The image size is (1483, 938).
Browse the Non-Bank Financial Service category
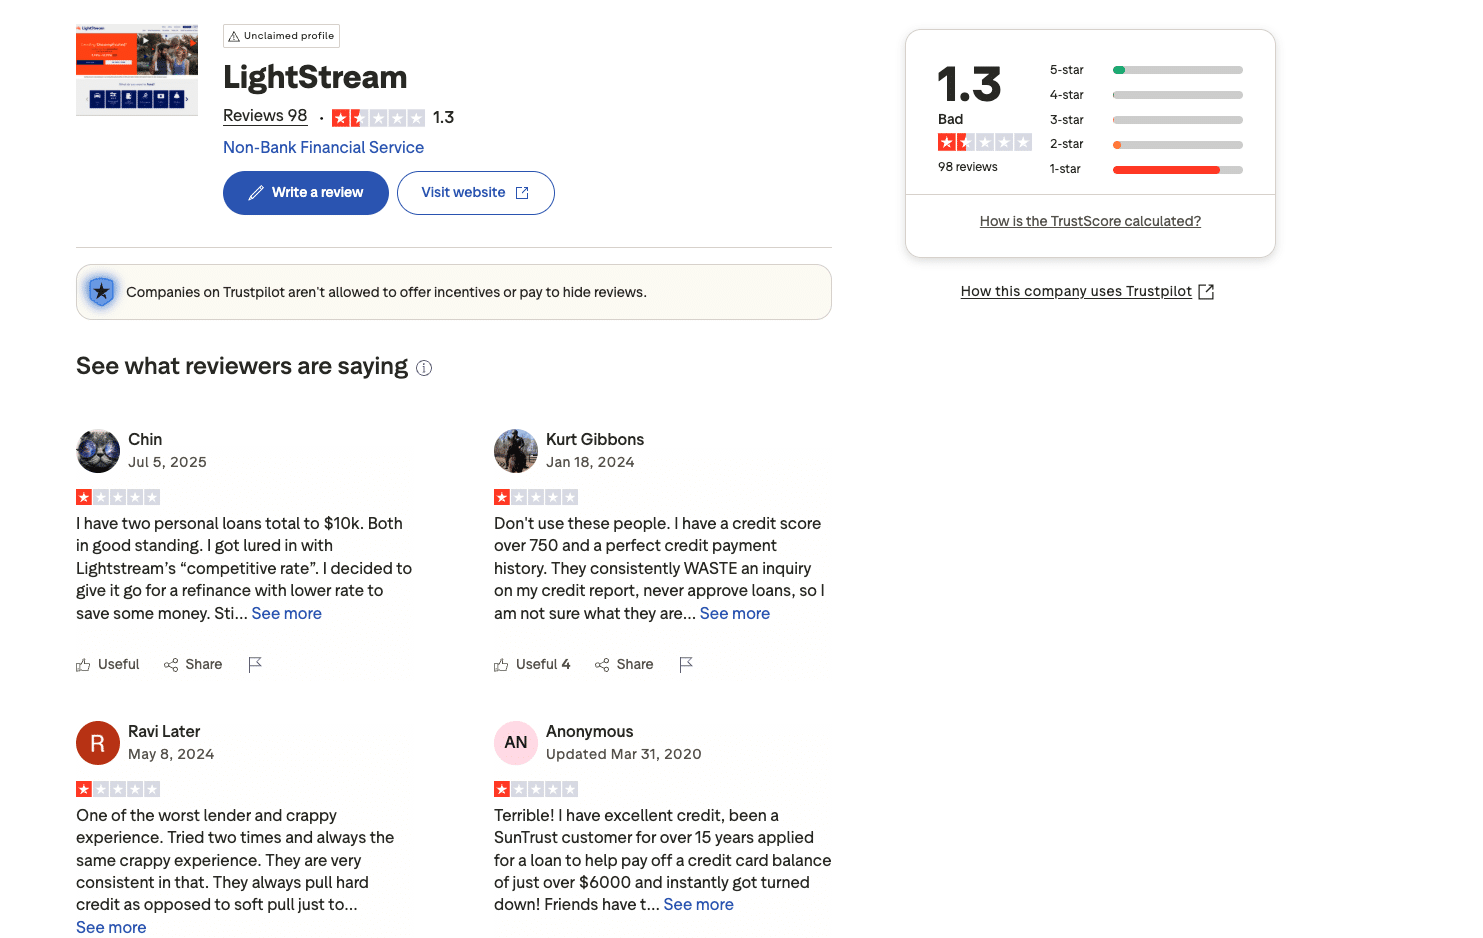[x=323, y=147]
